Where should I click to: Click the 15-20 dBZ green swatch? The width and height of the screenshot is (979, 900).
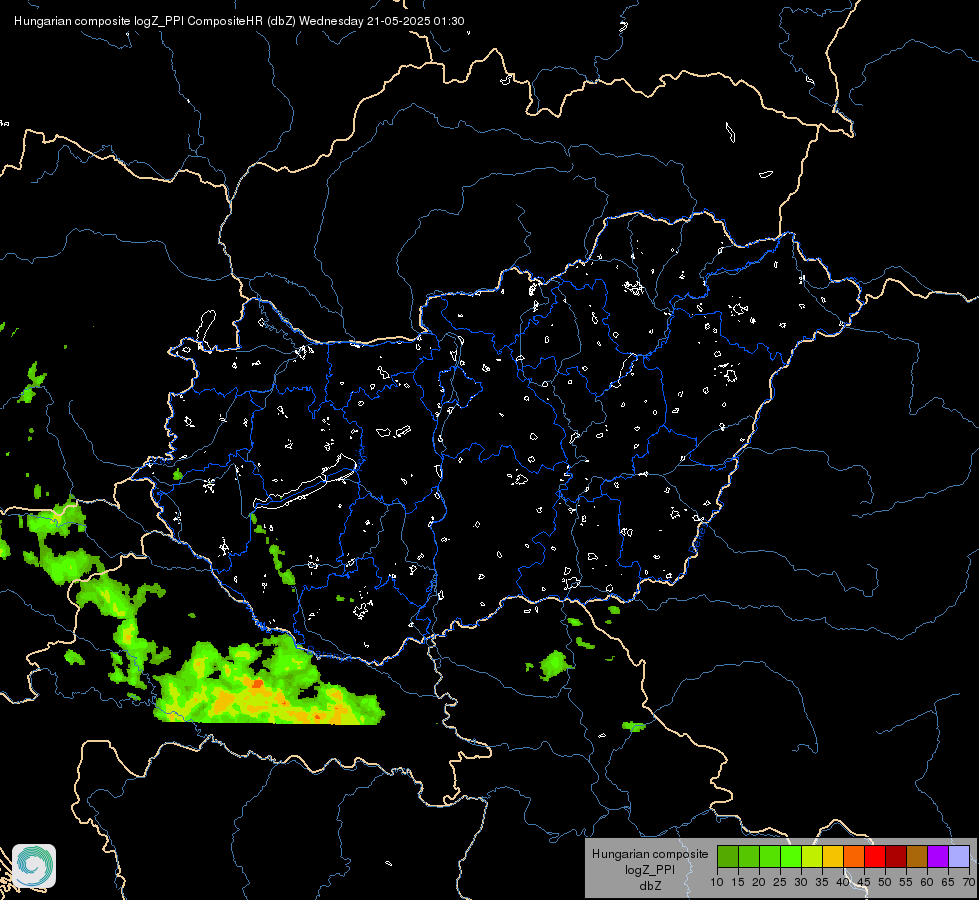click(749, 856)
